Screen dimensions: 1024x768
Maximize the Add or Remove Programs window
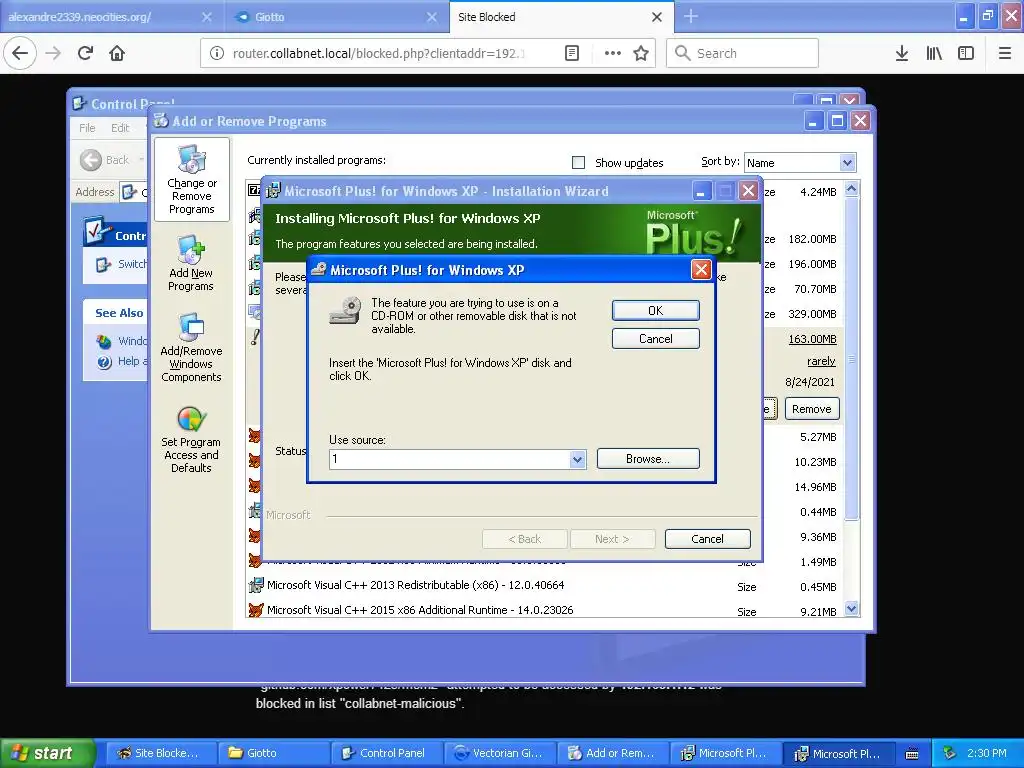(x=837, y=121)
